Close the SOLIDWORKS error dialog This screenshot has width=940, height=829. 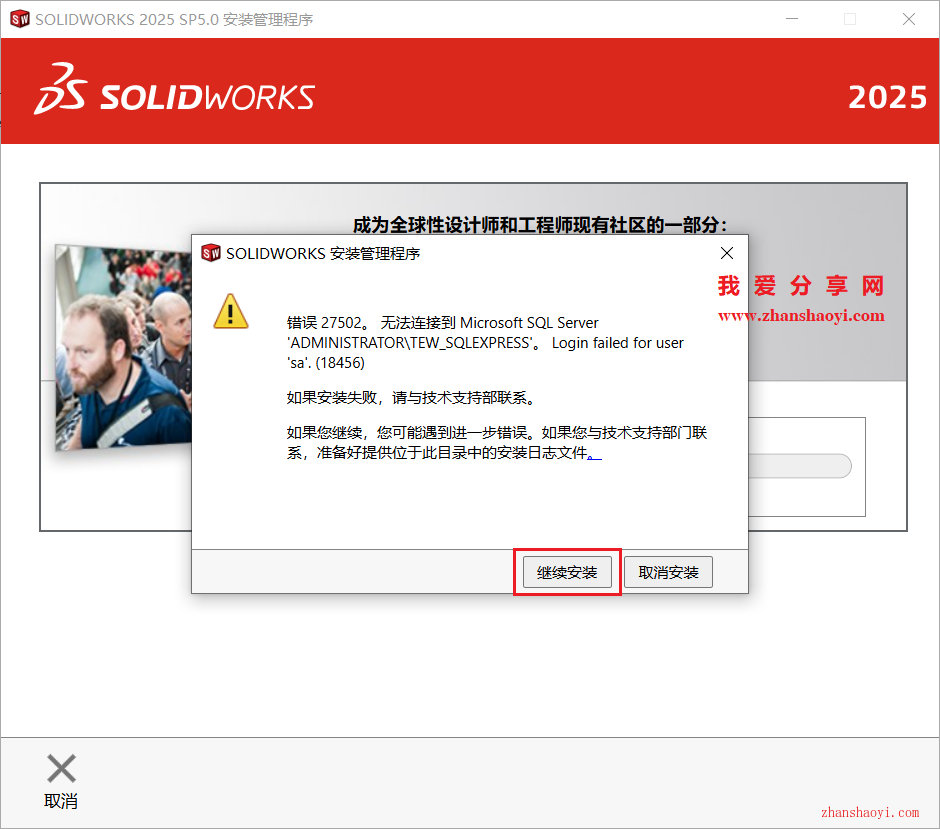(727, 254)
